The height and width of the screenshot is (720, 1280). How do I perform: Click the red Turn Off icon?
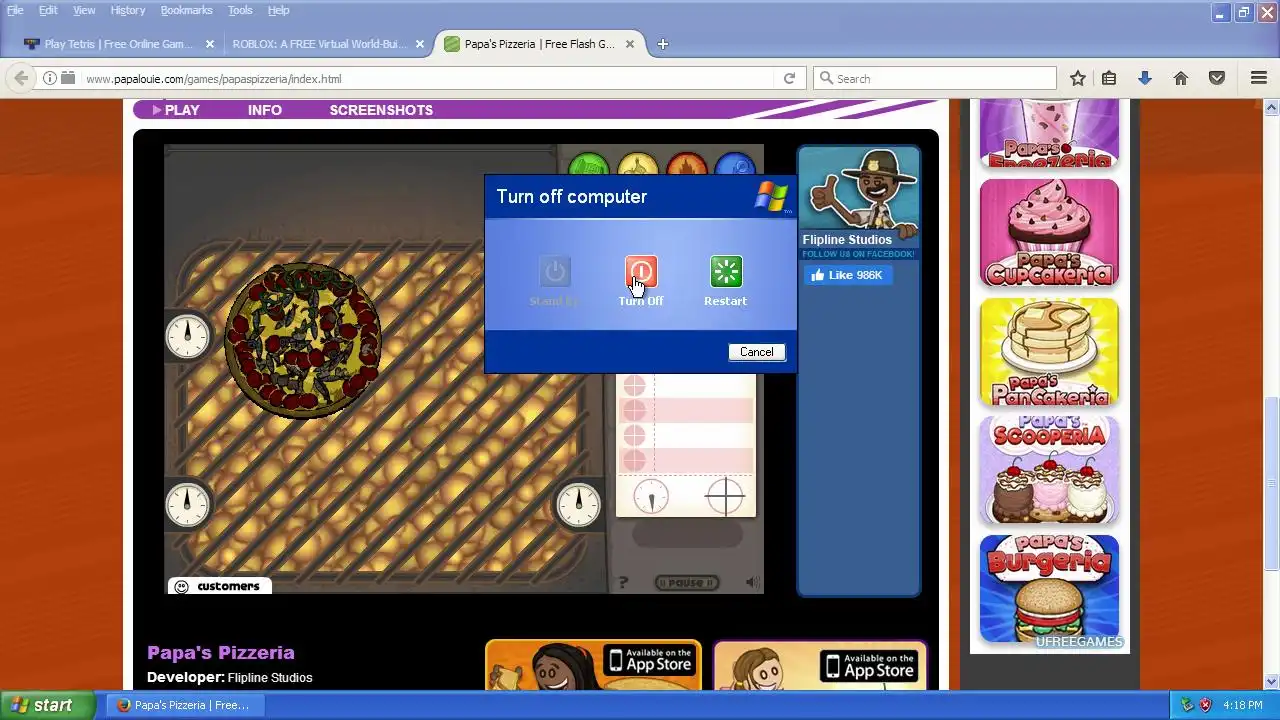tap(641, 272)
